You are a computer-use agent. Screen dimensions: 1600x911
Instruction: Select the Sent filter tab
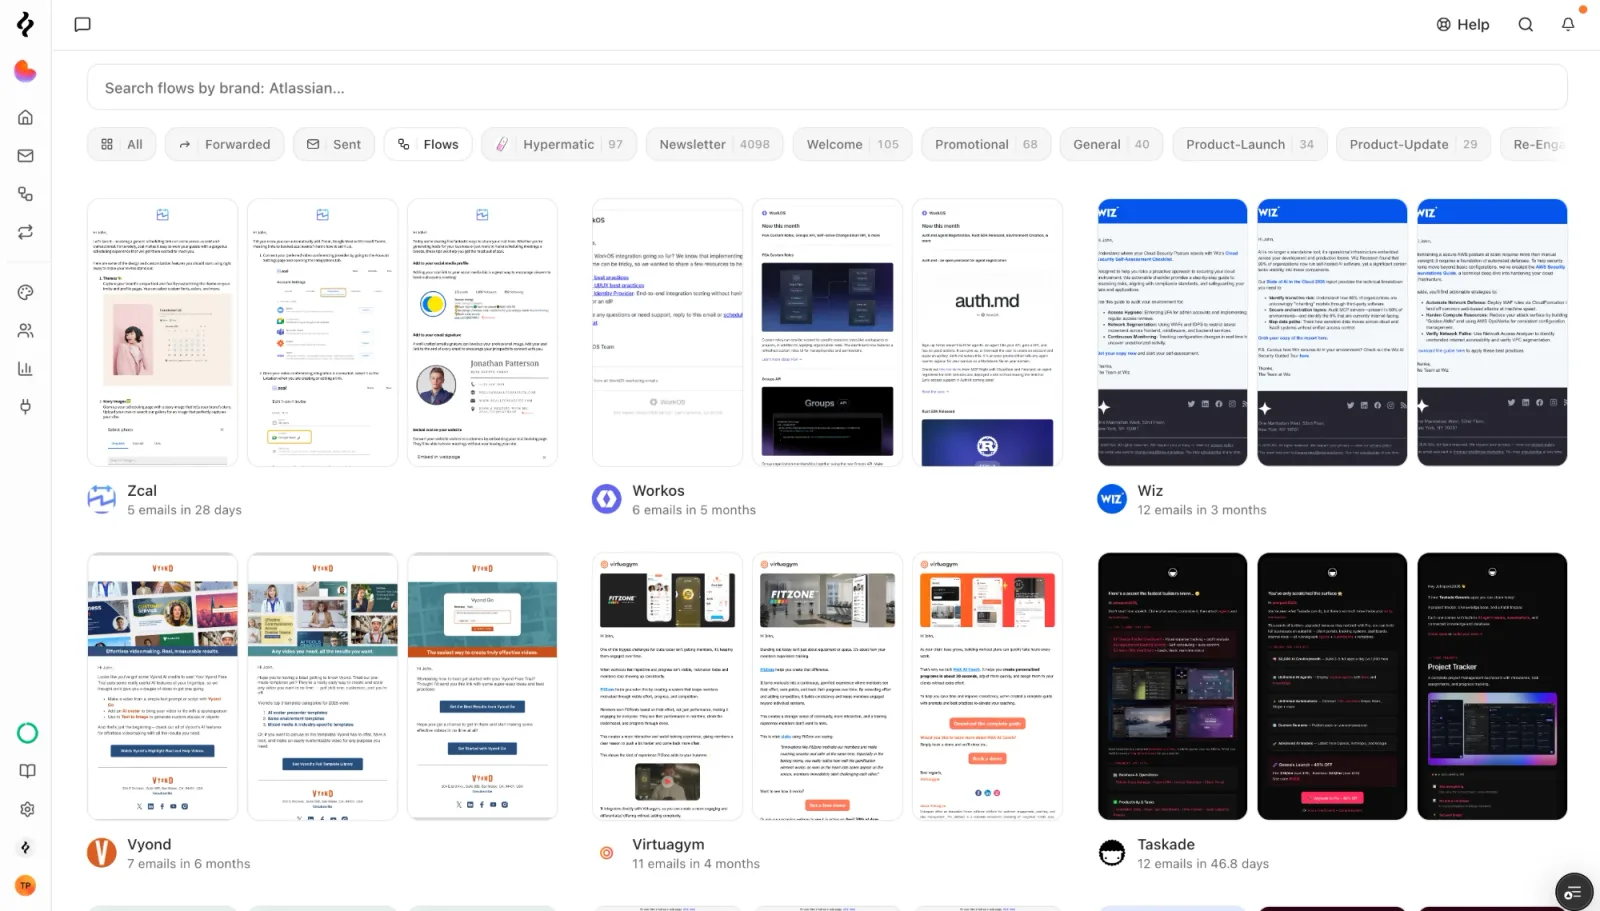(334, 144)
